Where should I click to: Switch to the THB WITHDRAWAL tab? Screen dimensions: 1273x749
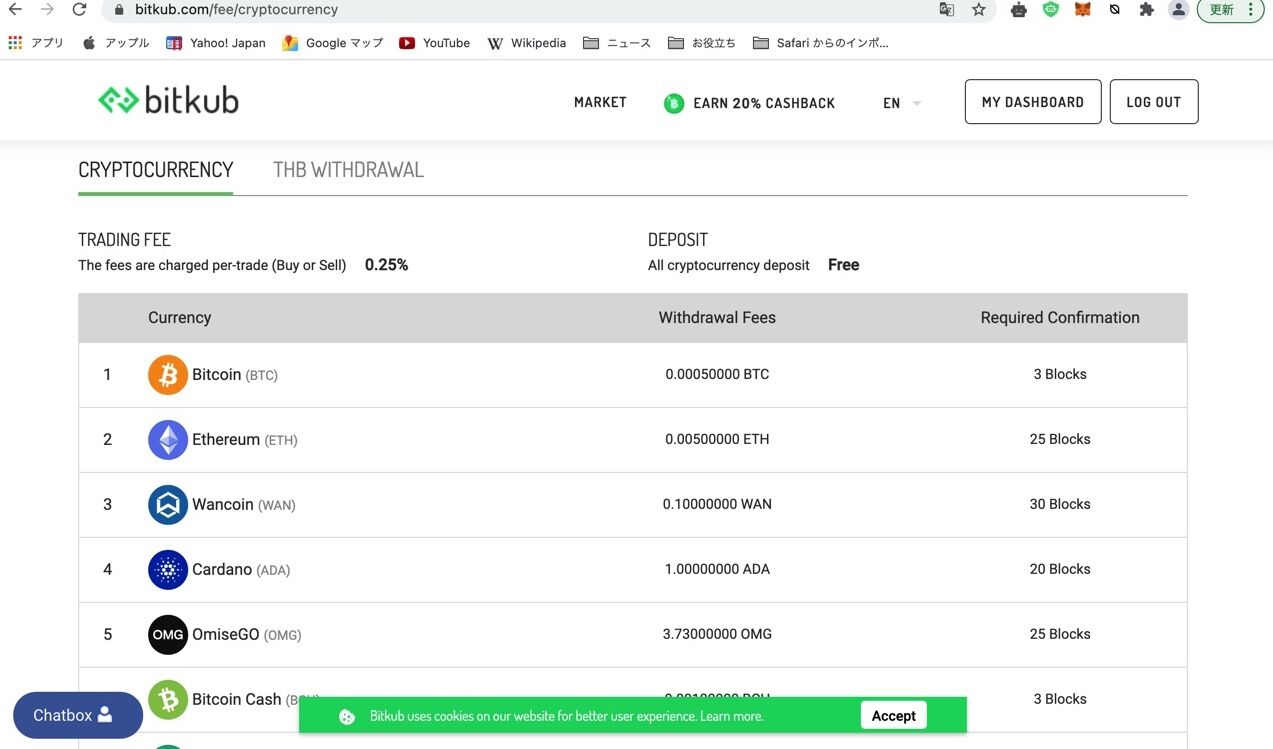[348, 169]
